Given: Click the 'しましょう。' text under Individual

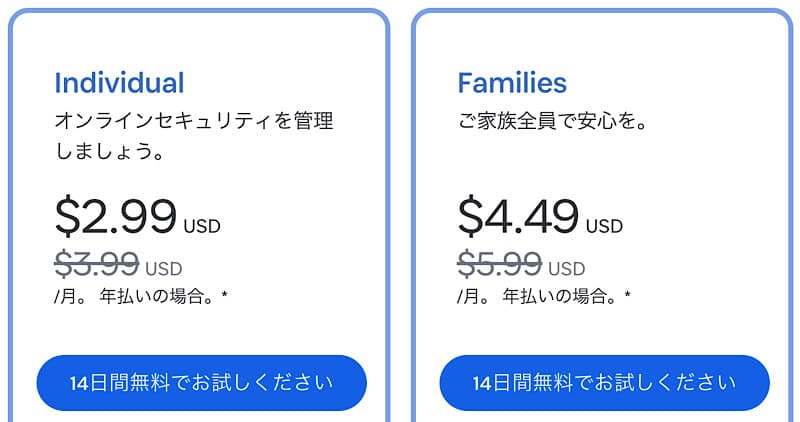Looking at the screenshot, I should (x=110, y=154).
